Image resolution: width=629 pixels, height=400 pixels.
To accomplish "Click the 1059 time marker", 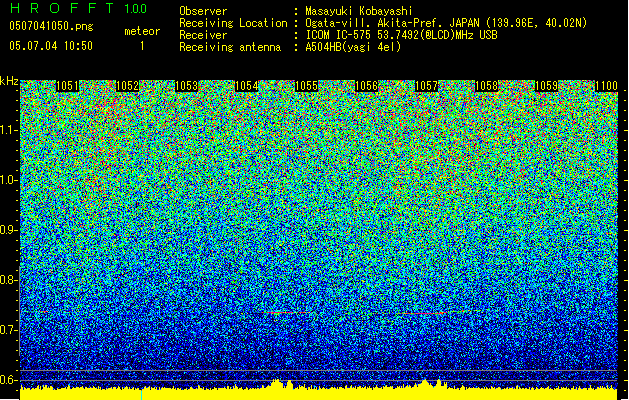I will [x=546, y=86].
